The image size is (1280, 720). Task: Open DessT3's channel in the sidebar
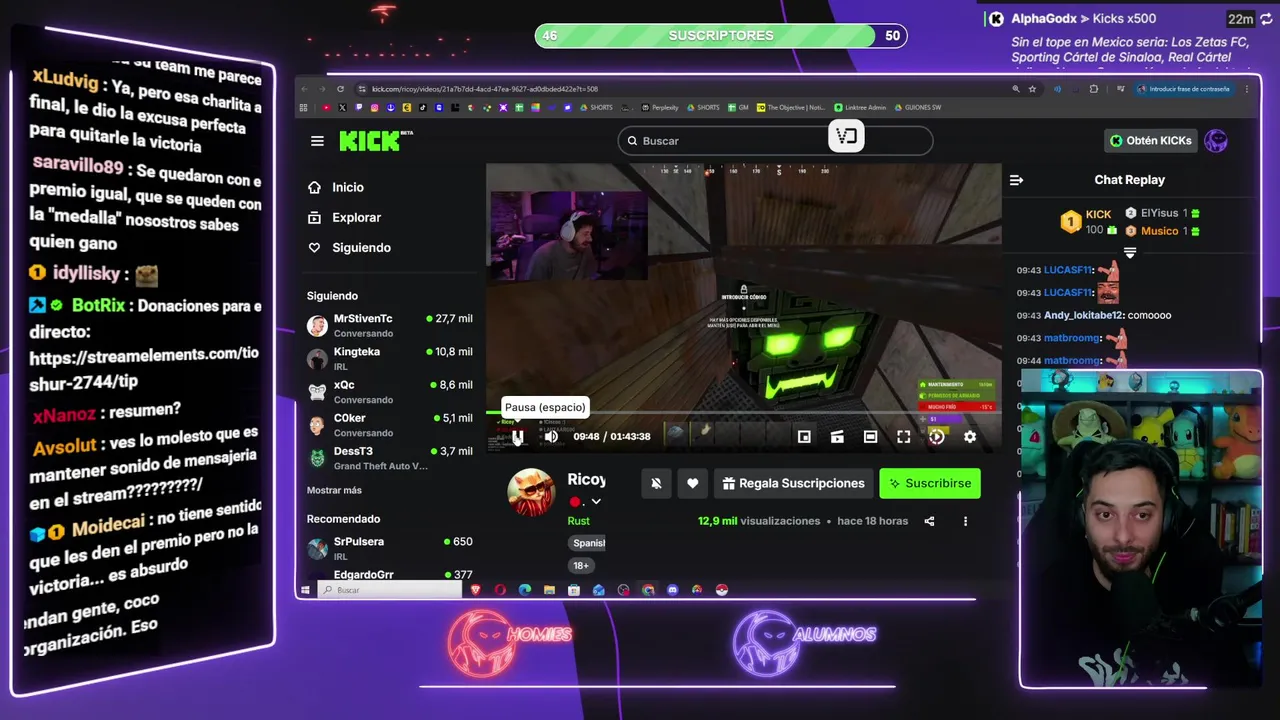tap(390, 458)
